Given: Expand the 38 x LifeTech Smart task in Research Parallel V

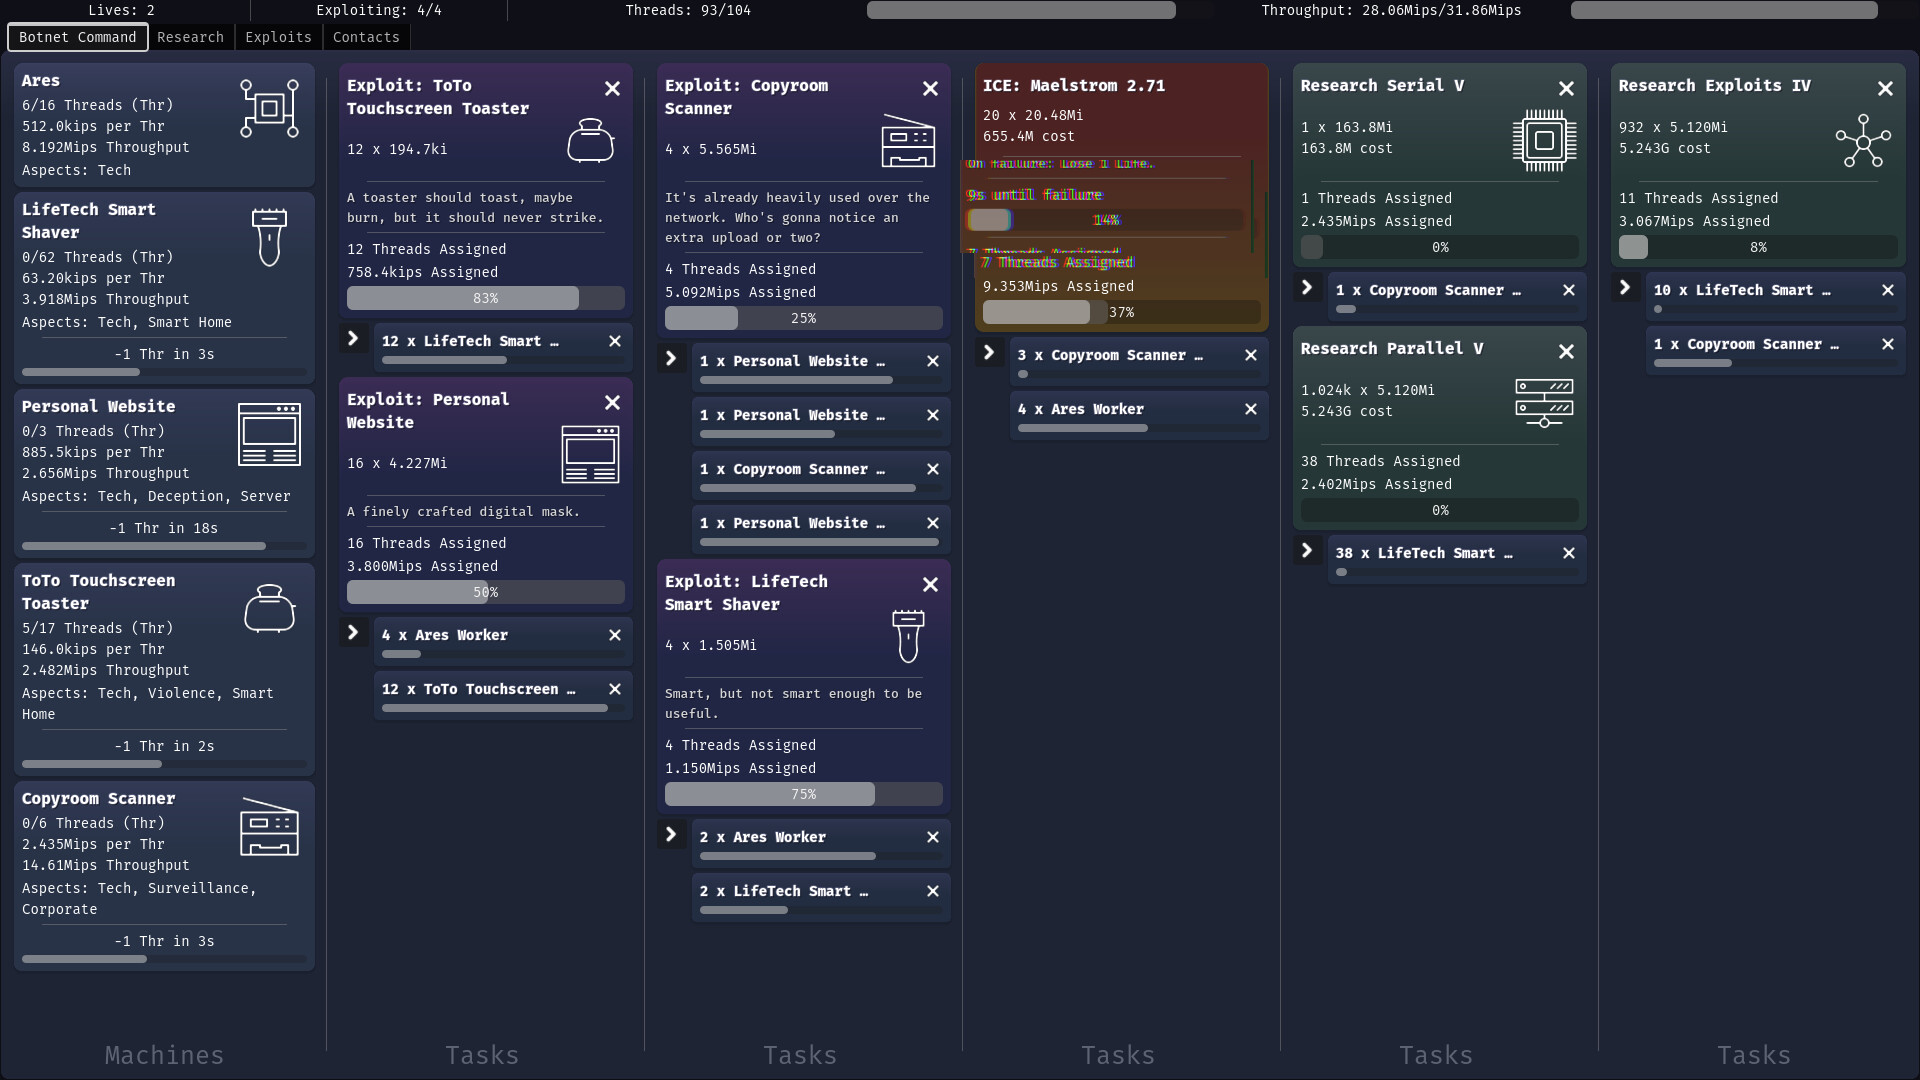Looking at the screenshot, I should (x=1307, y=550).
